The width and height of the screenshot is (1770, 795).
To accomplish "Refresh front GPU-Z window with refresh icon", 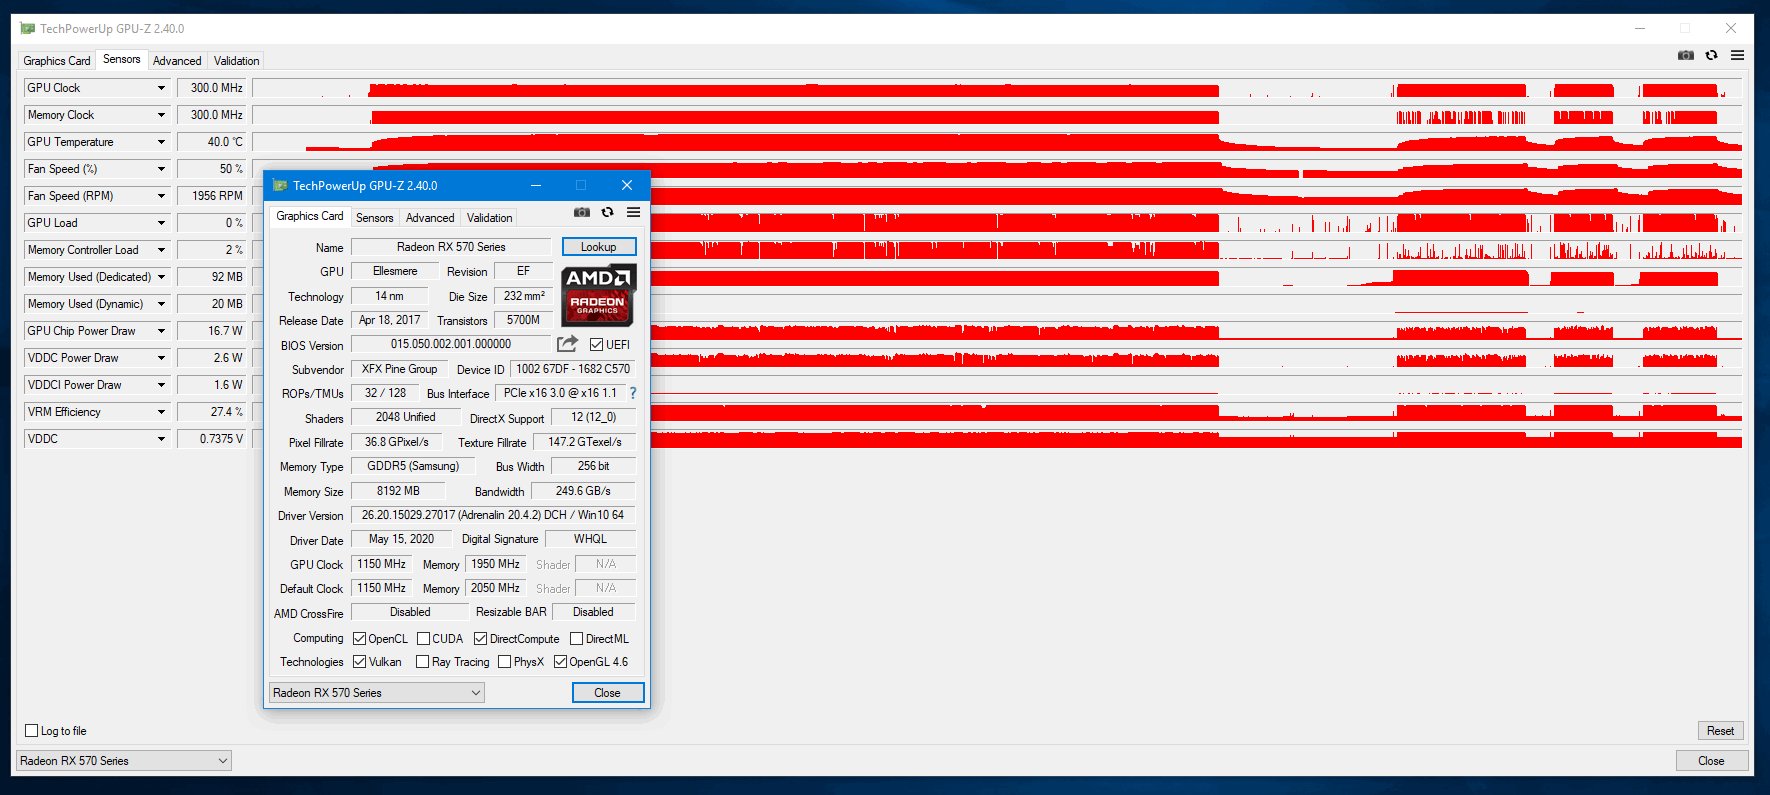I will tap(607, 212).
